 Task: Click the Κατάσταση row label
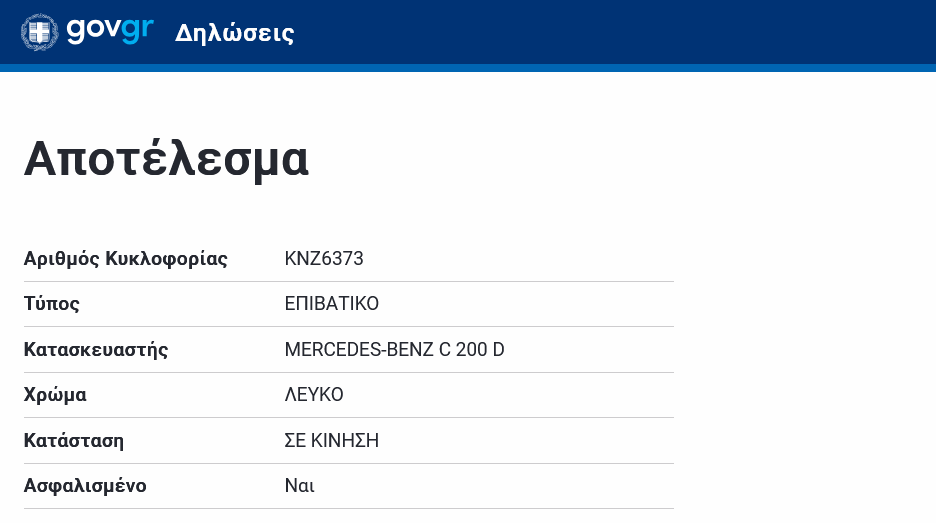[74, 441]
